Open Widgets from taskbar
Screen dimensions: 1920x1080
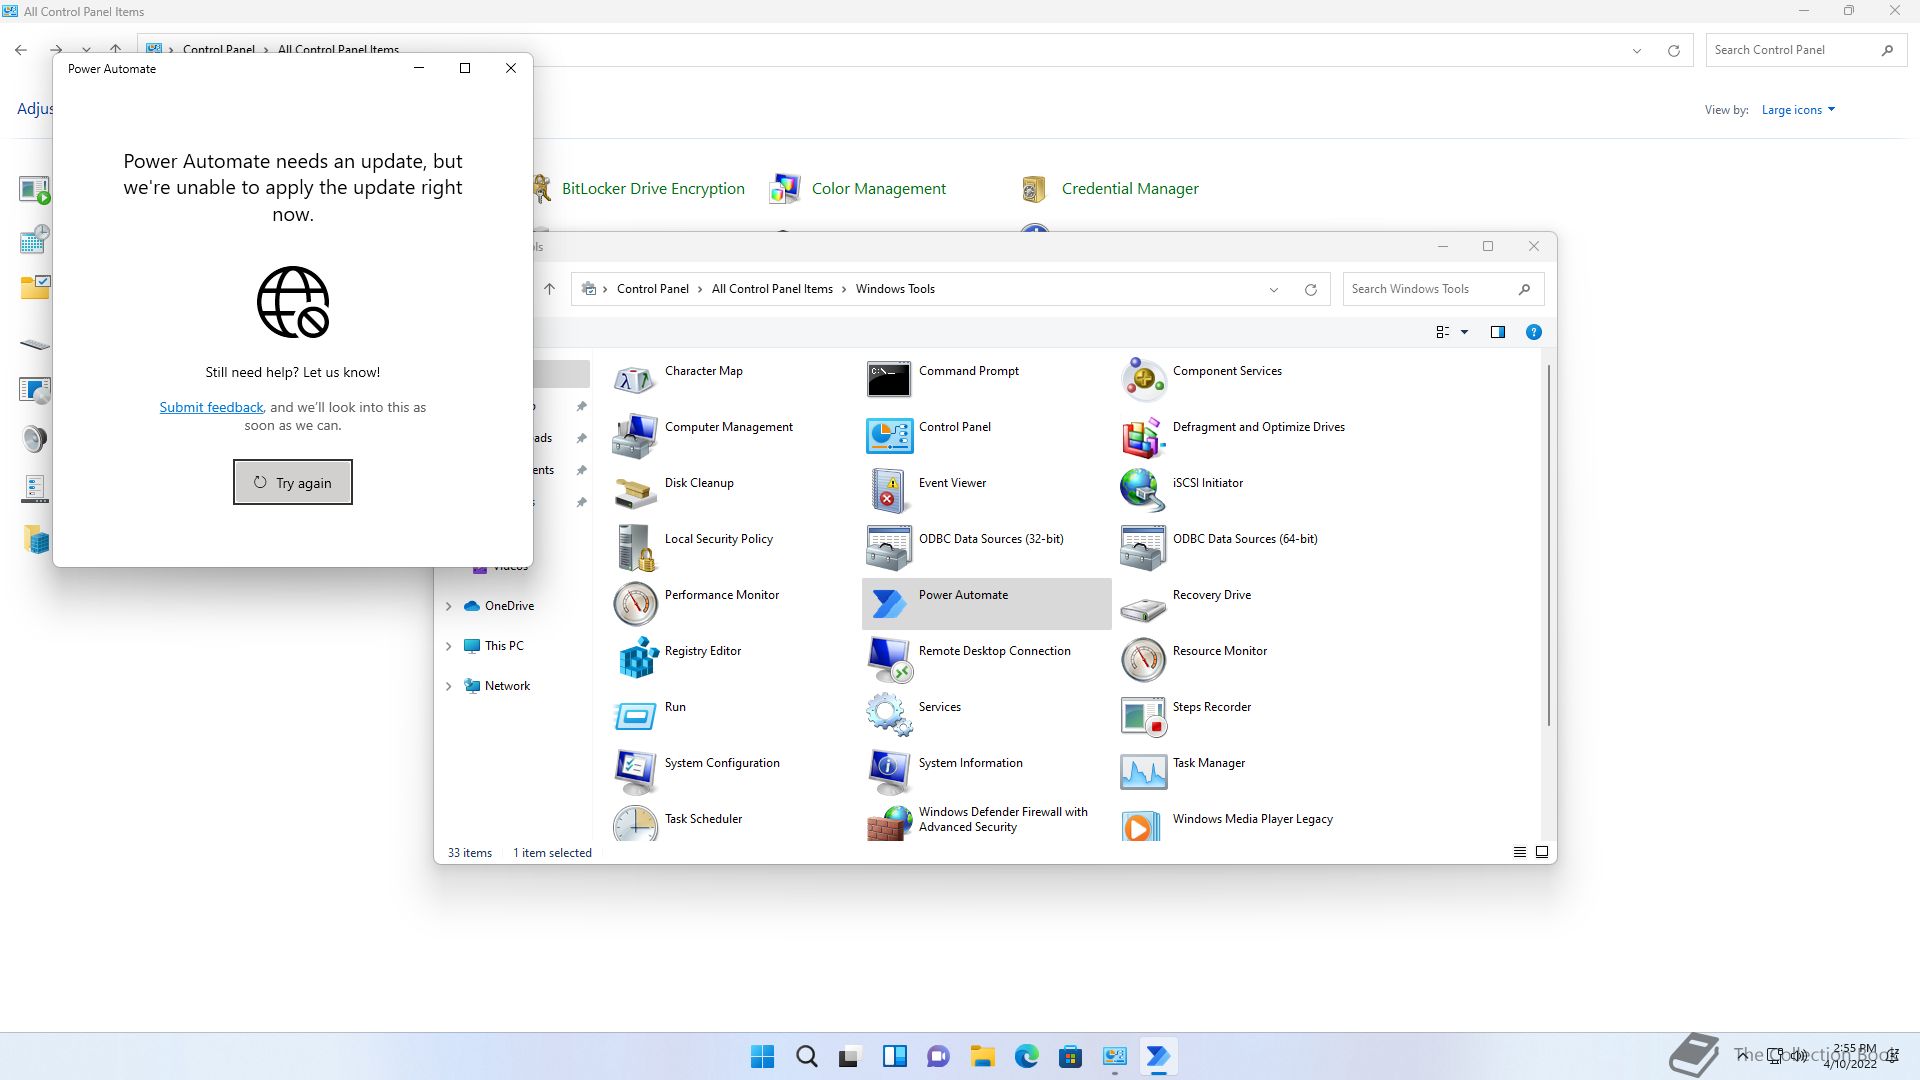coord(894,1056)
